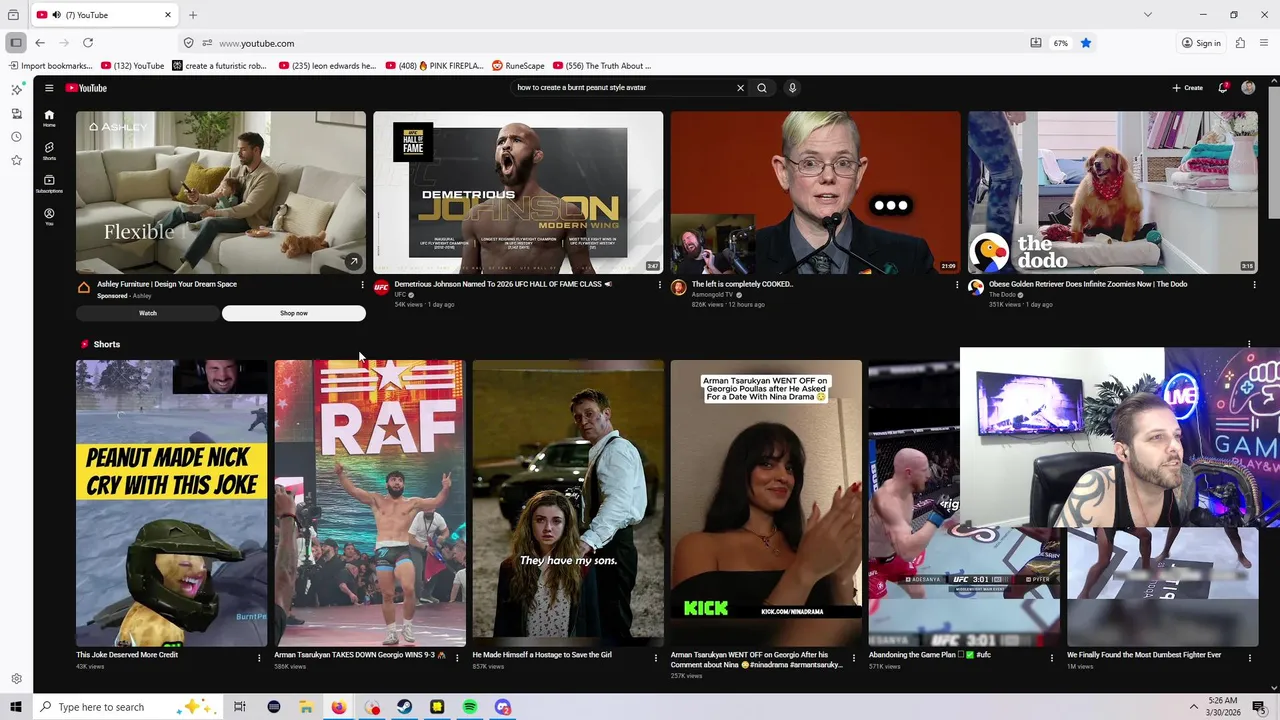
Task: Open Shorts in YouTube sidebar
Action: coord(49,151)
